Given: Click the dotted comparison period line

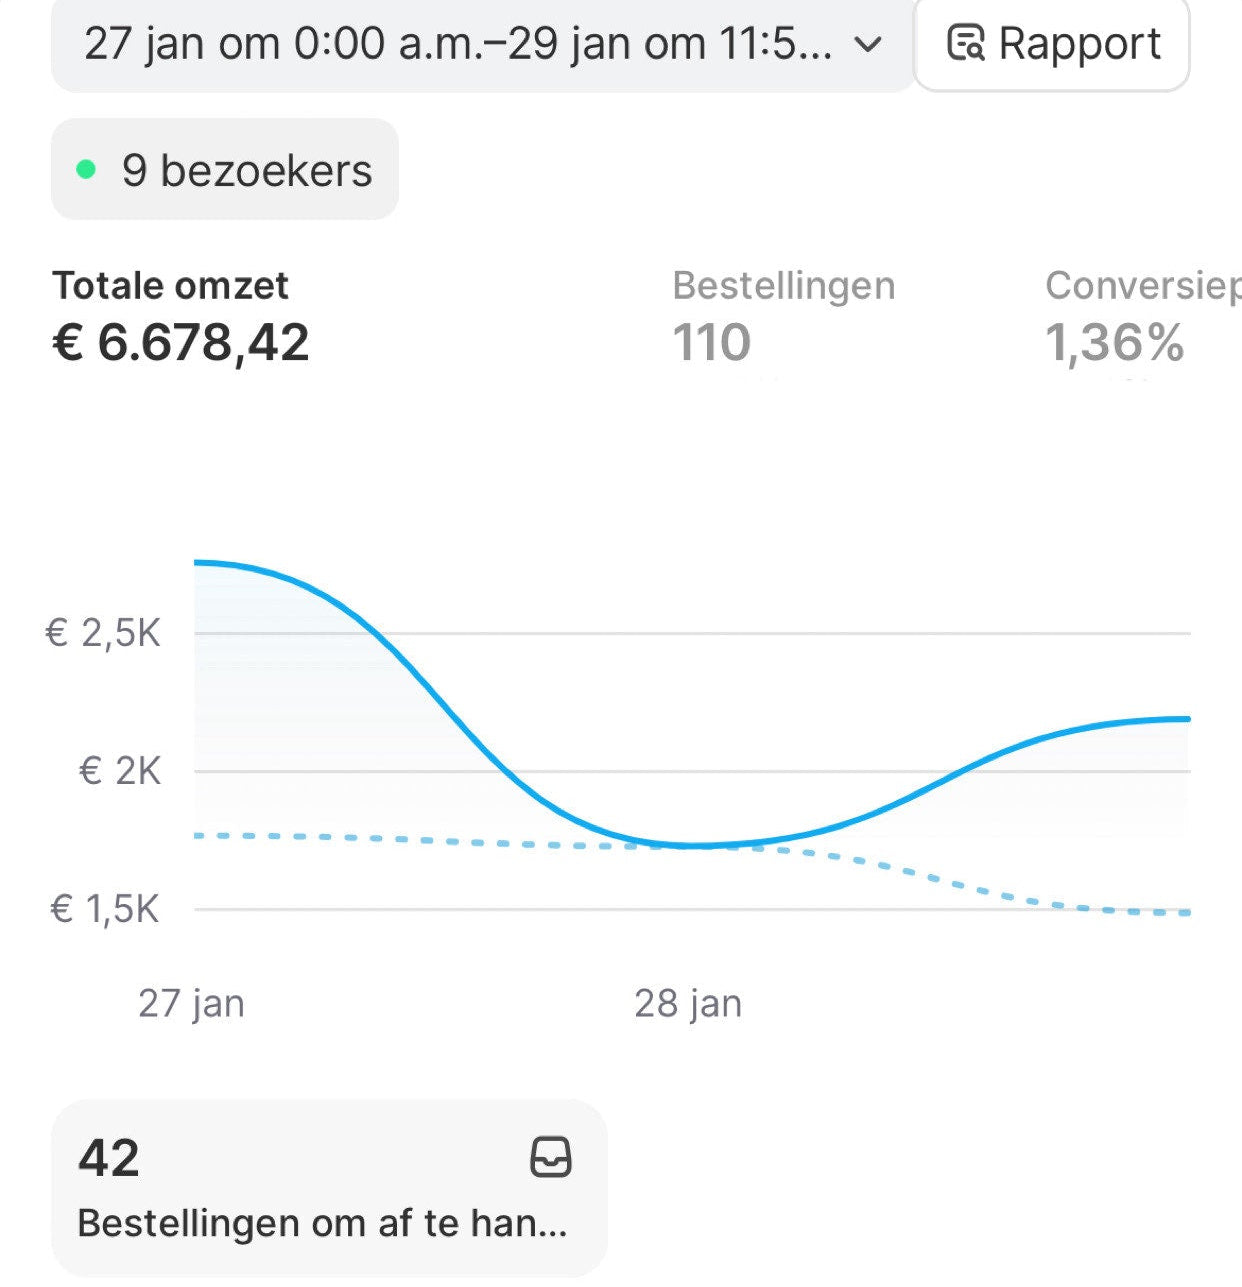Looking at the screenshot, I should click(x=400, y=839).
